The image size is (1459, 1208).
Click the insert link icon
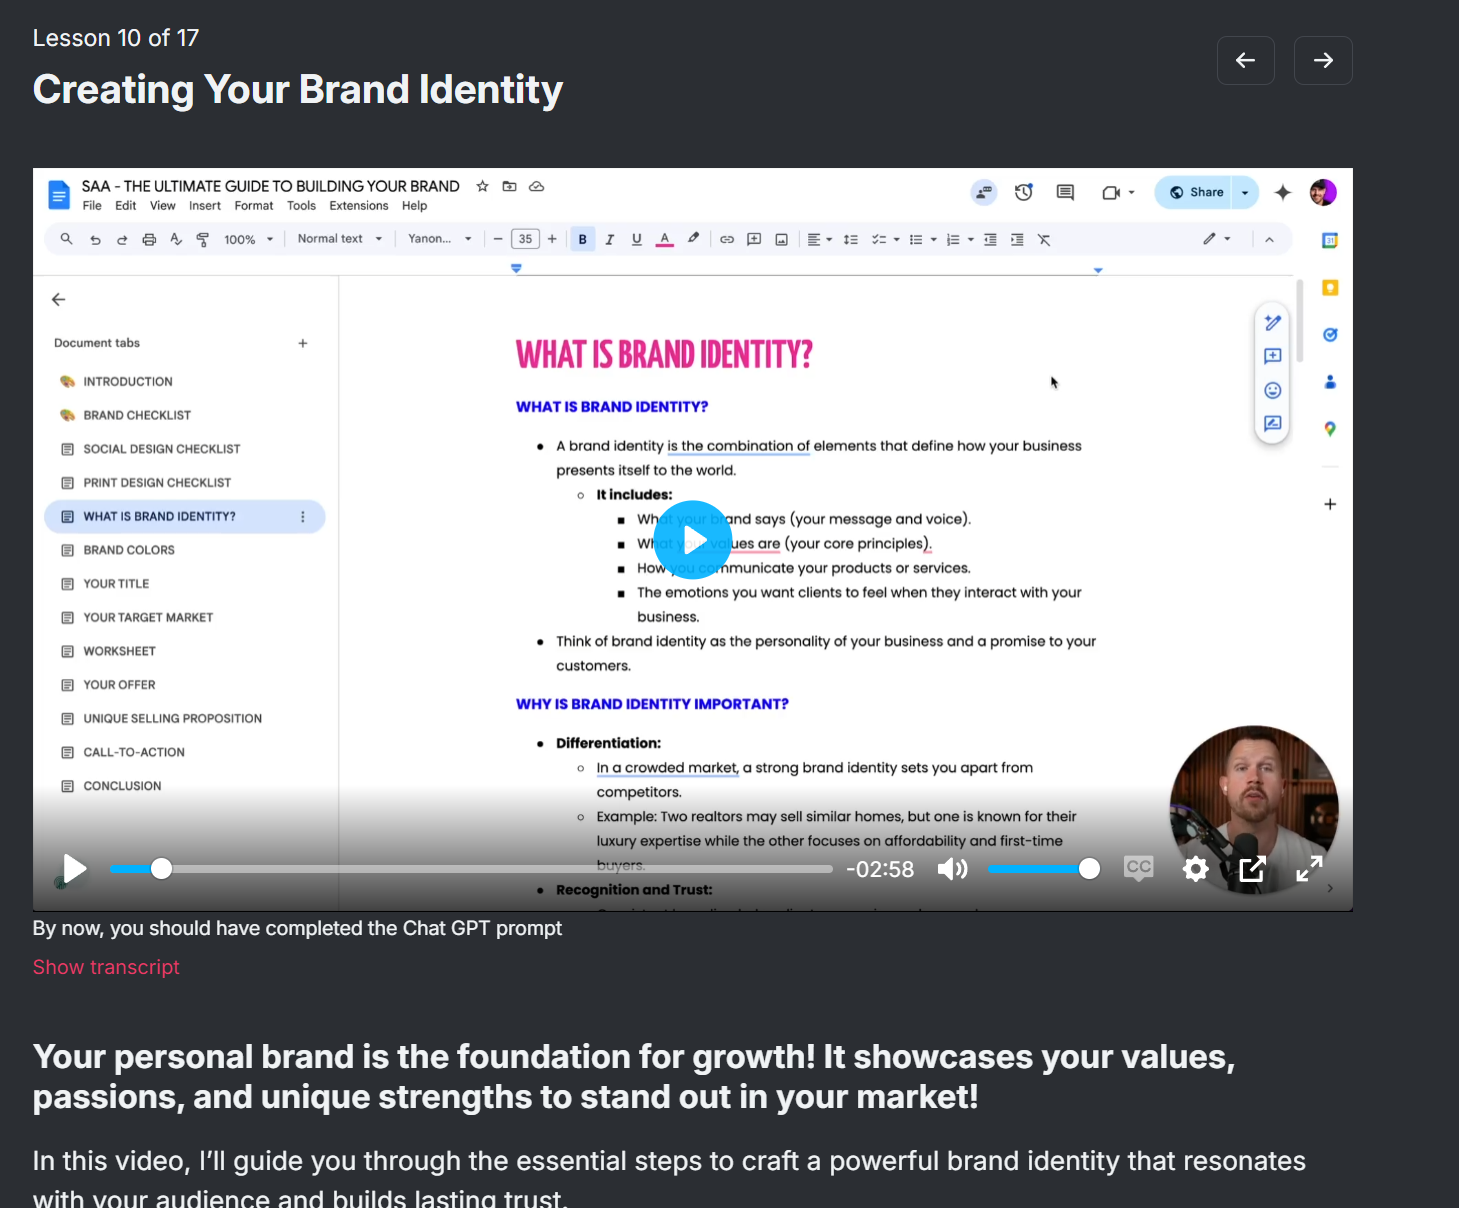pos(727,239)
